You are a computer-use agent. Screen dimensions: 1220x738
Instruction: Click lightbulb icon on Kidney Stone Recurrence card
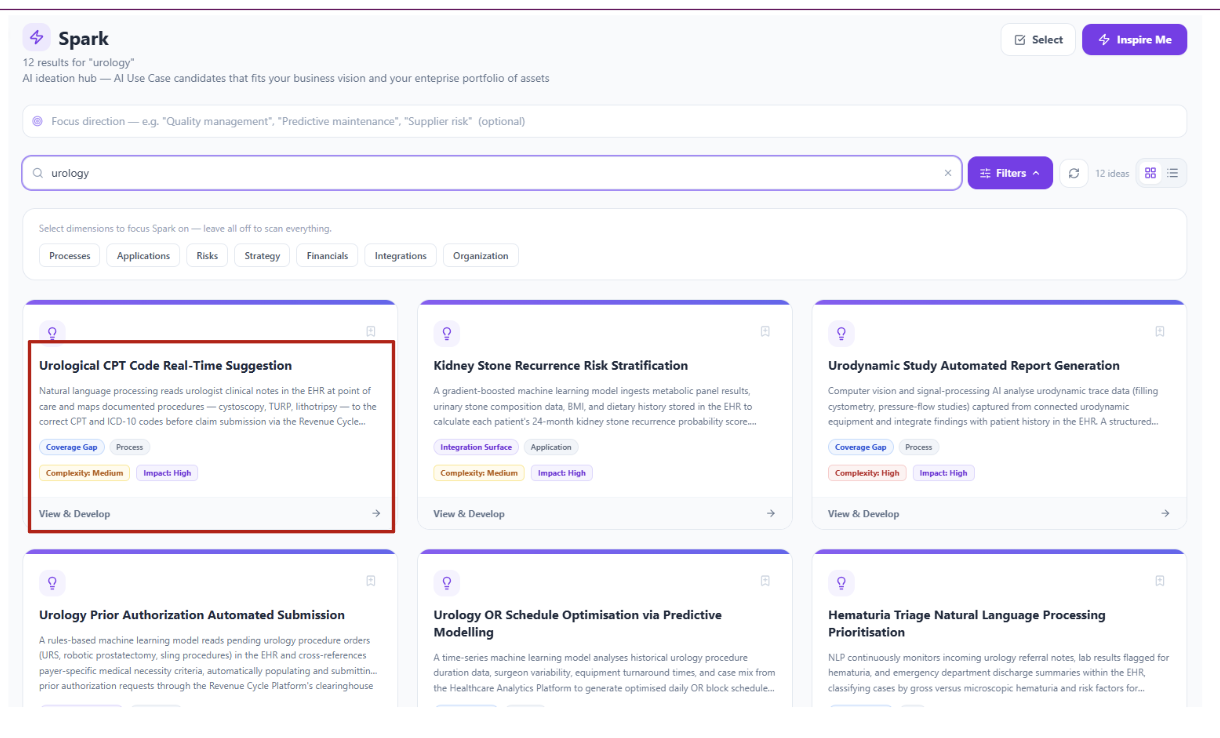tap(447, 333)
